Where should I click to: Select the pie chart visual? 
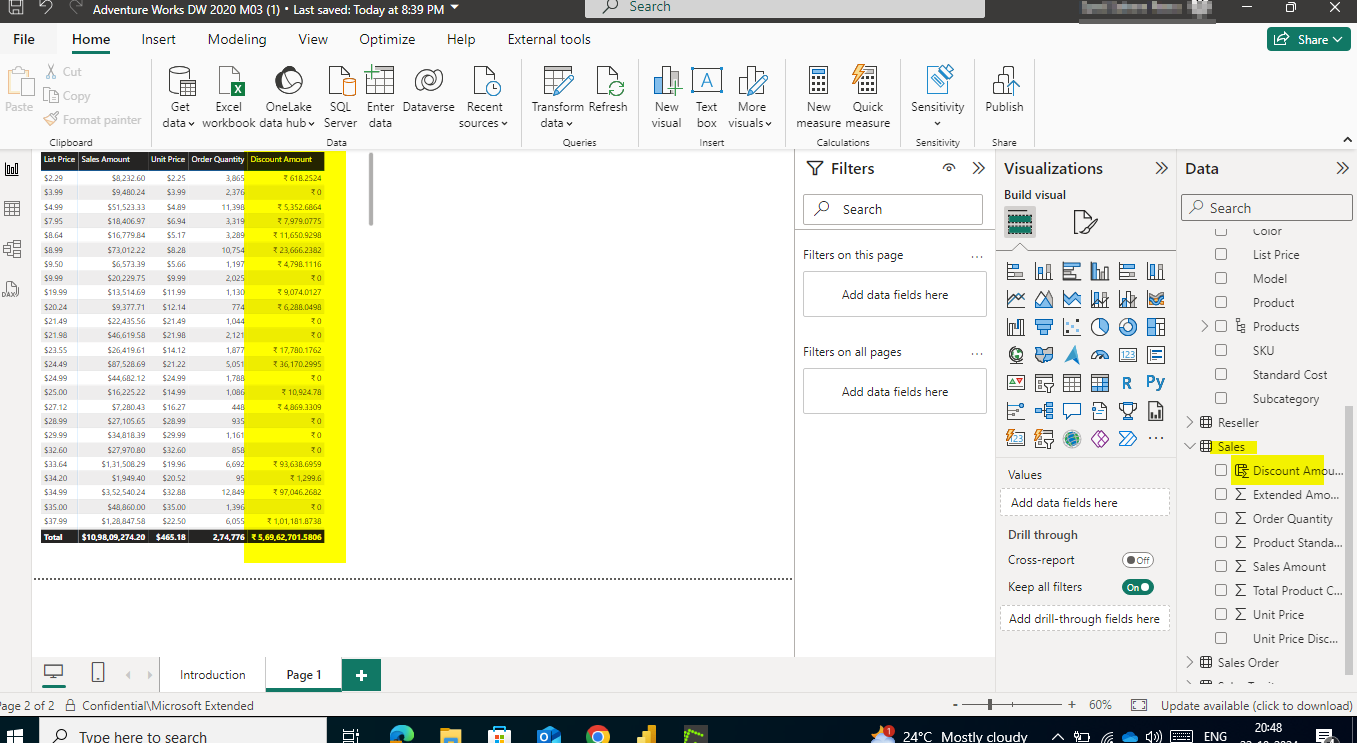point(1099,327)
